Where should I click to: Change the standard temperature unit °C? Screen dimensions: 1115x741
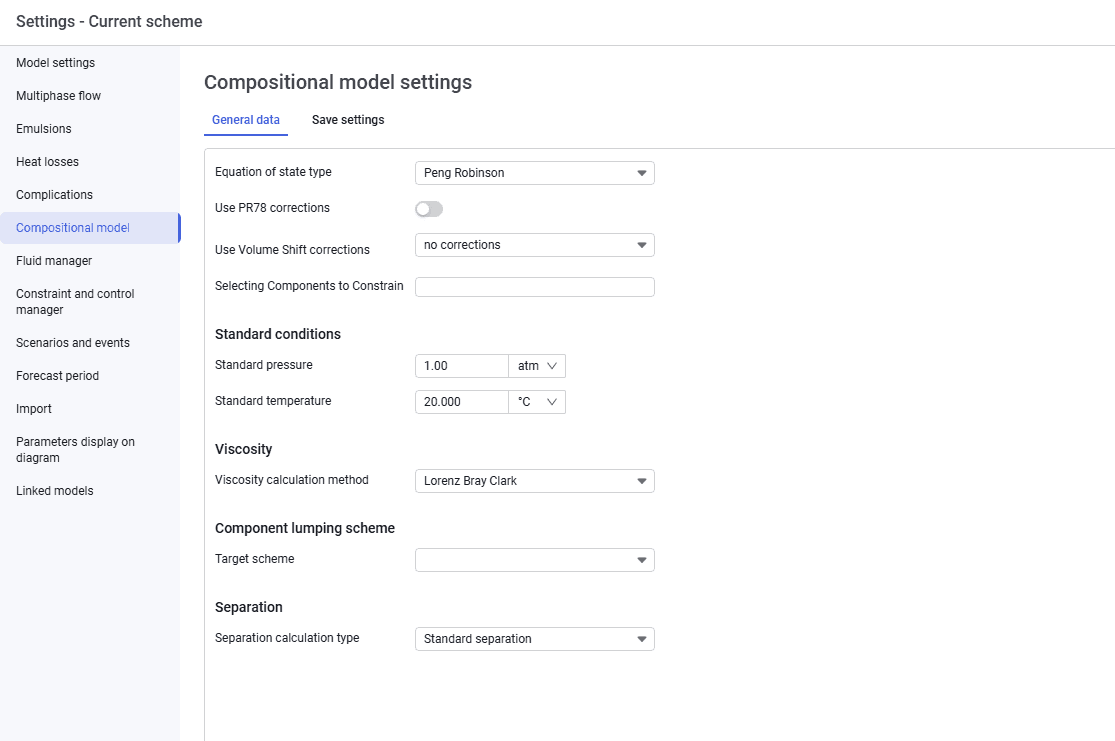[x=537, y=403]
